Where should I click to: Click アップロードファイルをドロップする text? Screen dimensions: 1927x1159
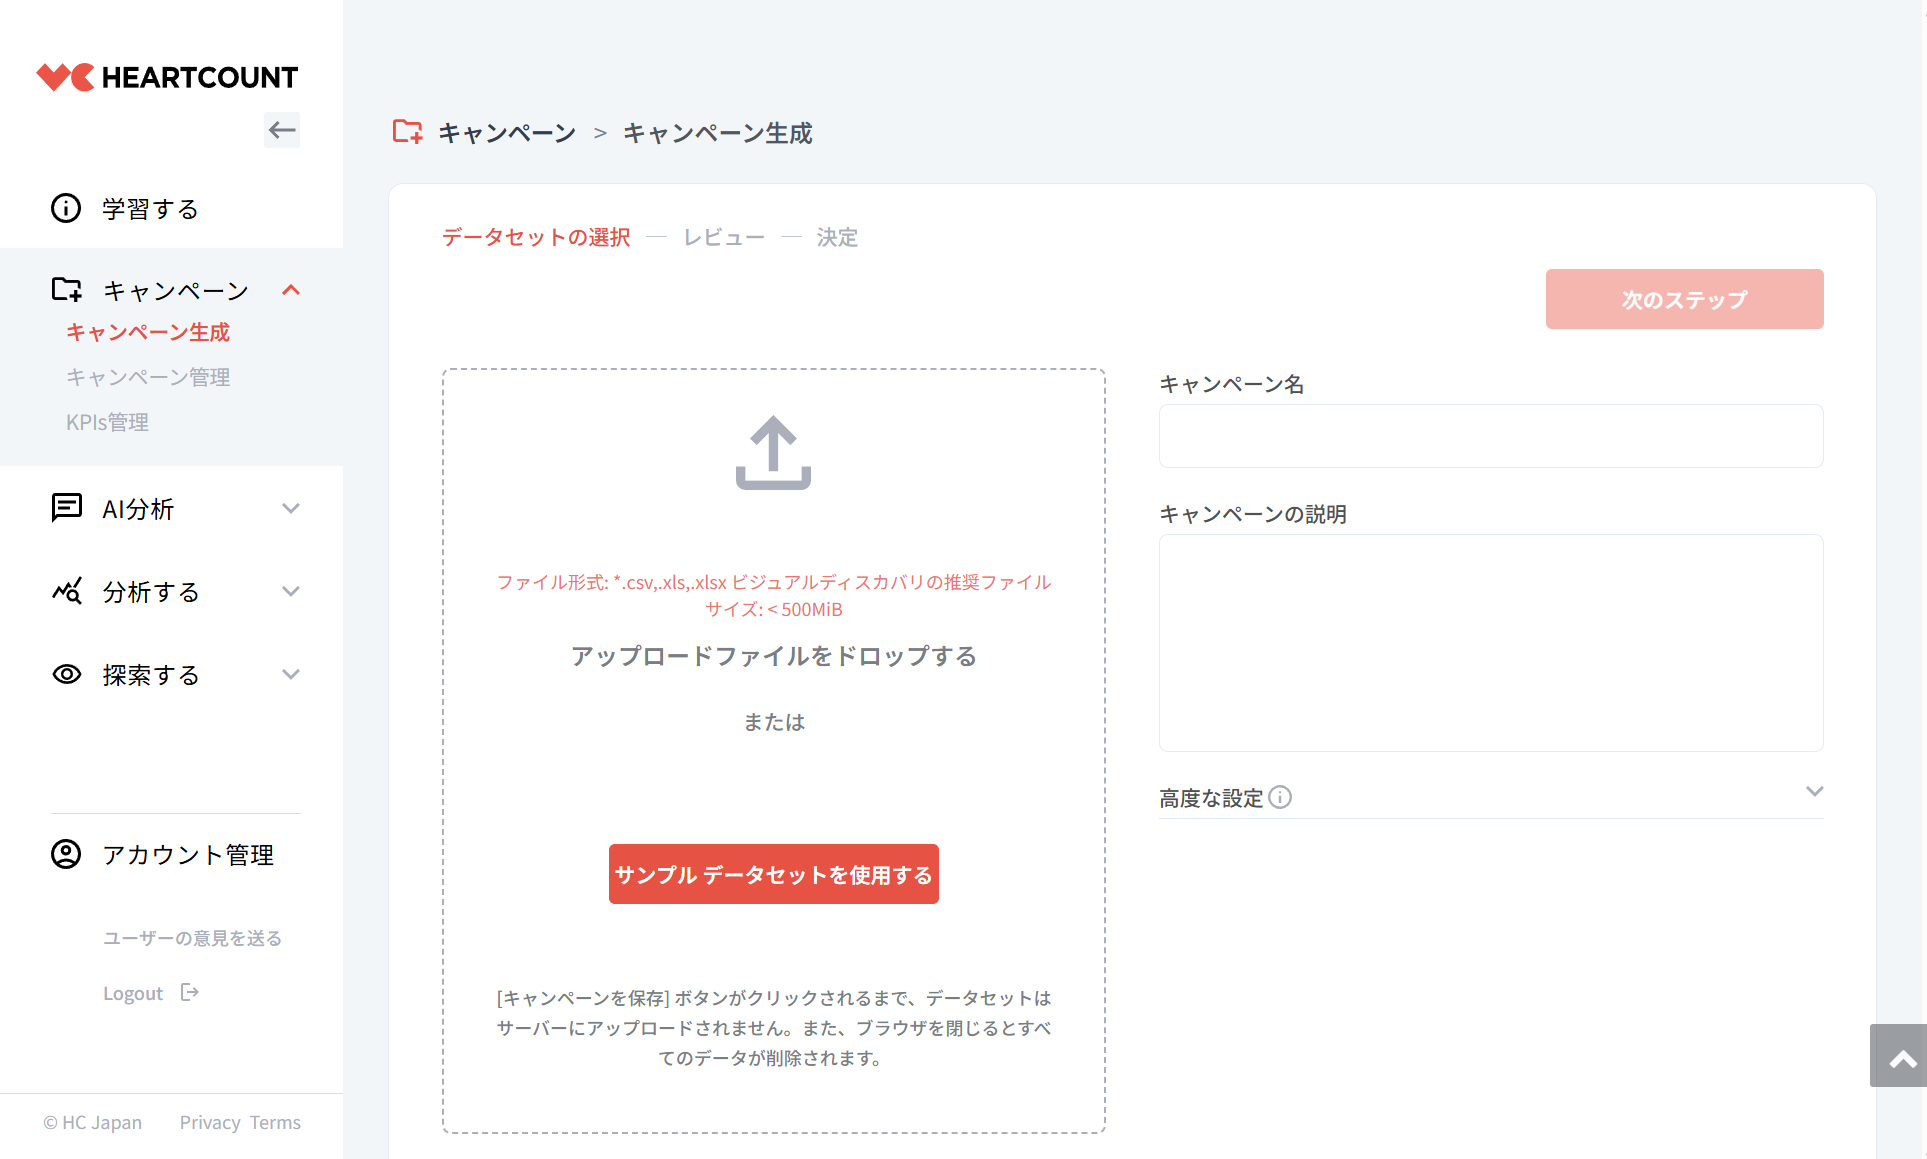click(x=773, y=656)
